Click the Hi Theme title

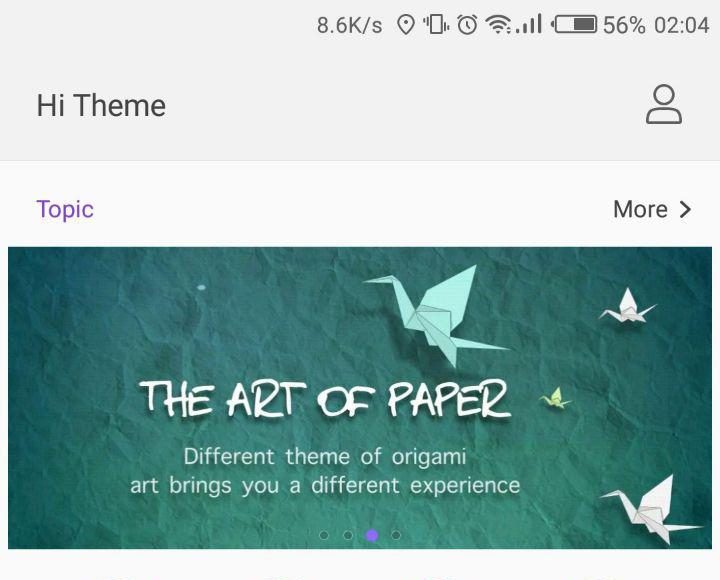[x=101, y=105]
